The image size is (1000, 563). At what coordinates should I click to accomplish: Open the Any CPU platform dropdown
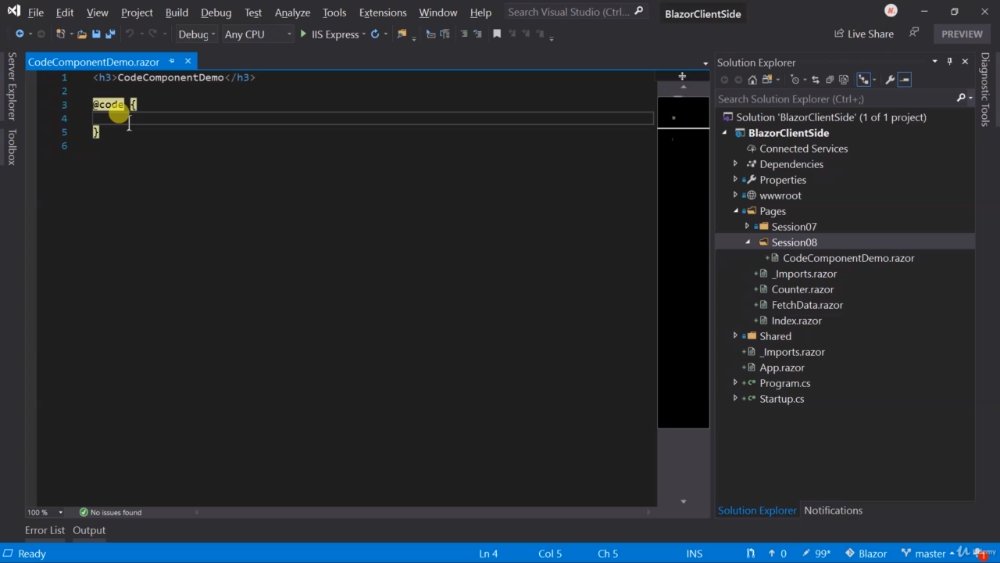point(258,34)
